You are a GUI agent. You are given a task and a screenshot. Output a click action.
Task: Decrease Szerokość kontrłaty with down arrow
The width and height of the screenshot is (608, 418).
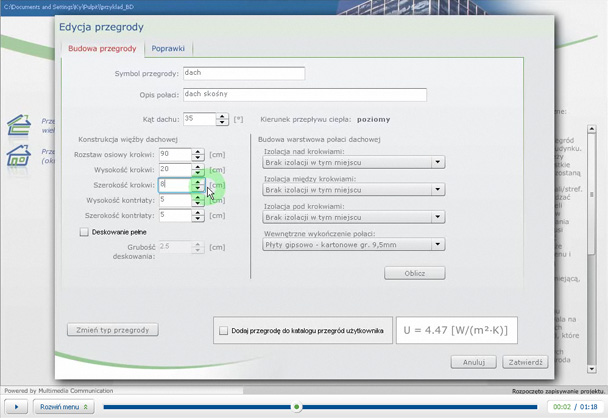(x=198, y=218)
